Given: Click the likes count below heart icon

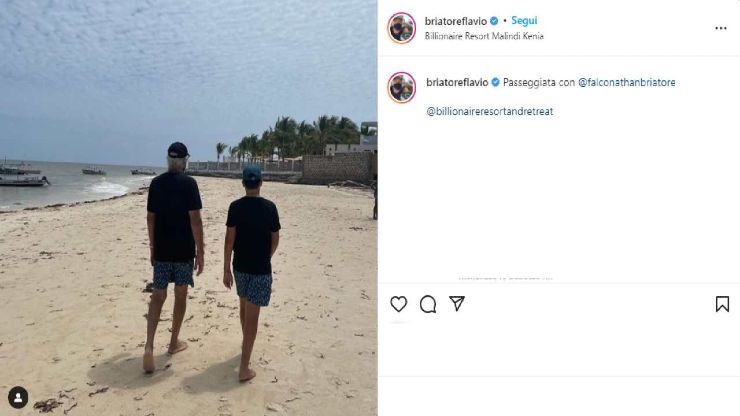Looking at the screenshot, I should [398, 322].
